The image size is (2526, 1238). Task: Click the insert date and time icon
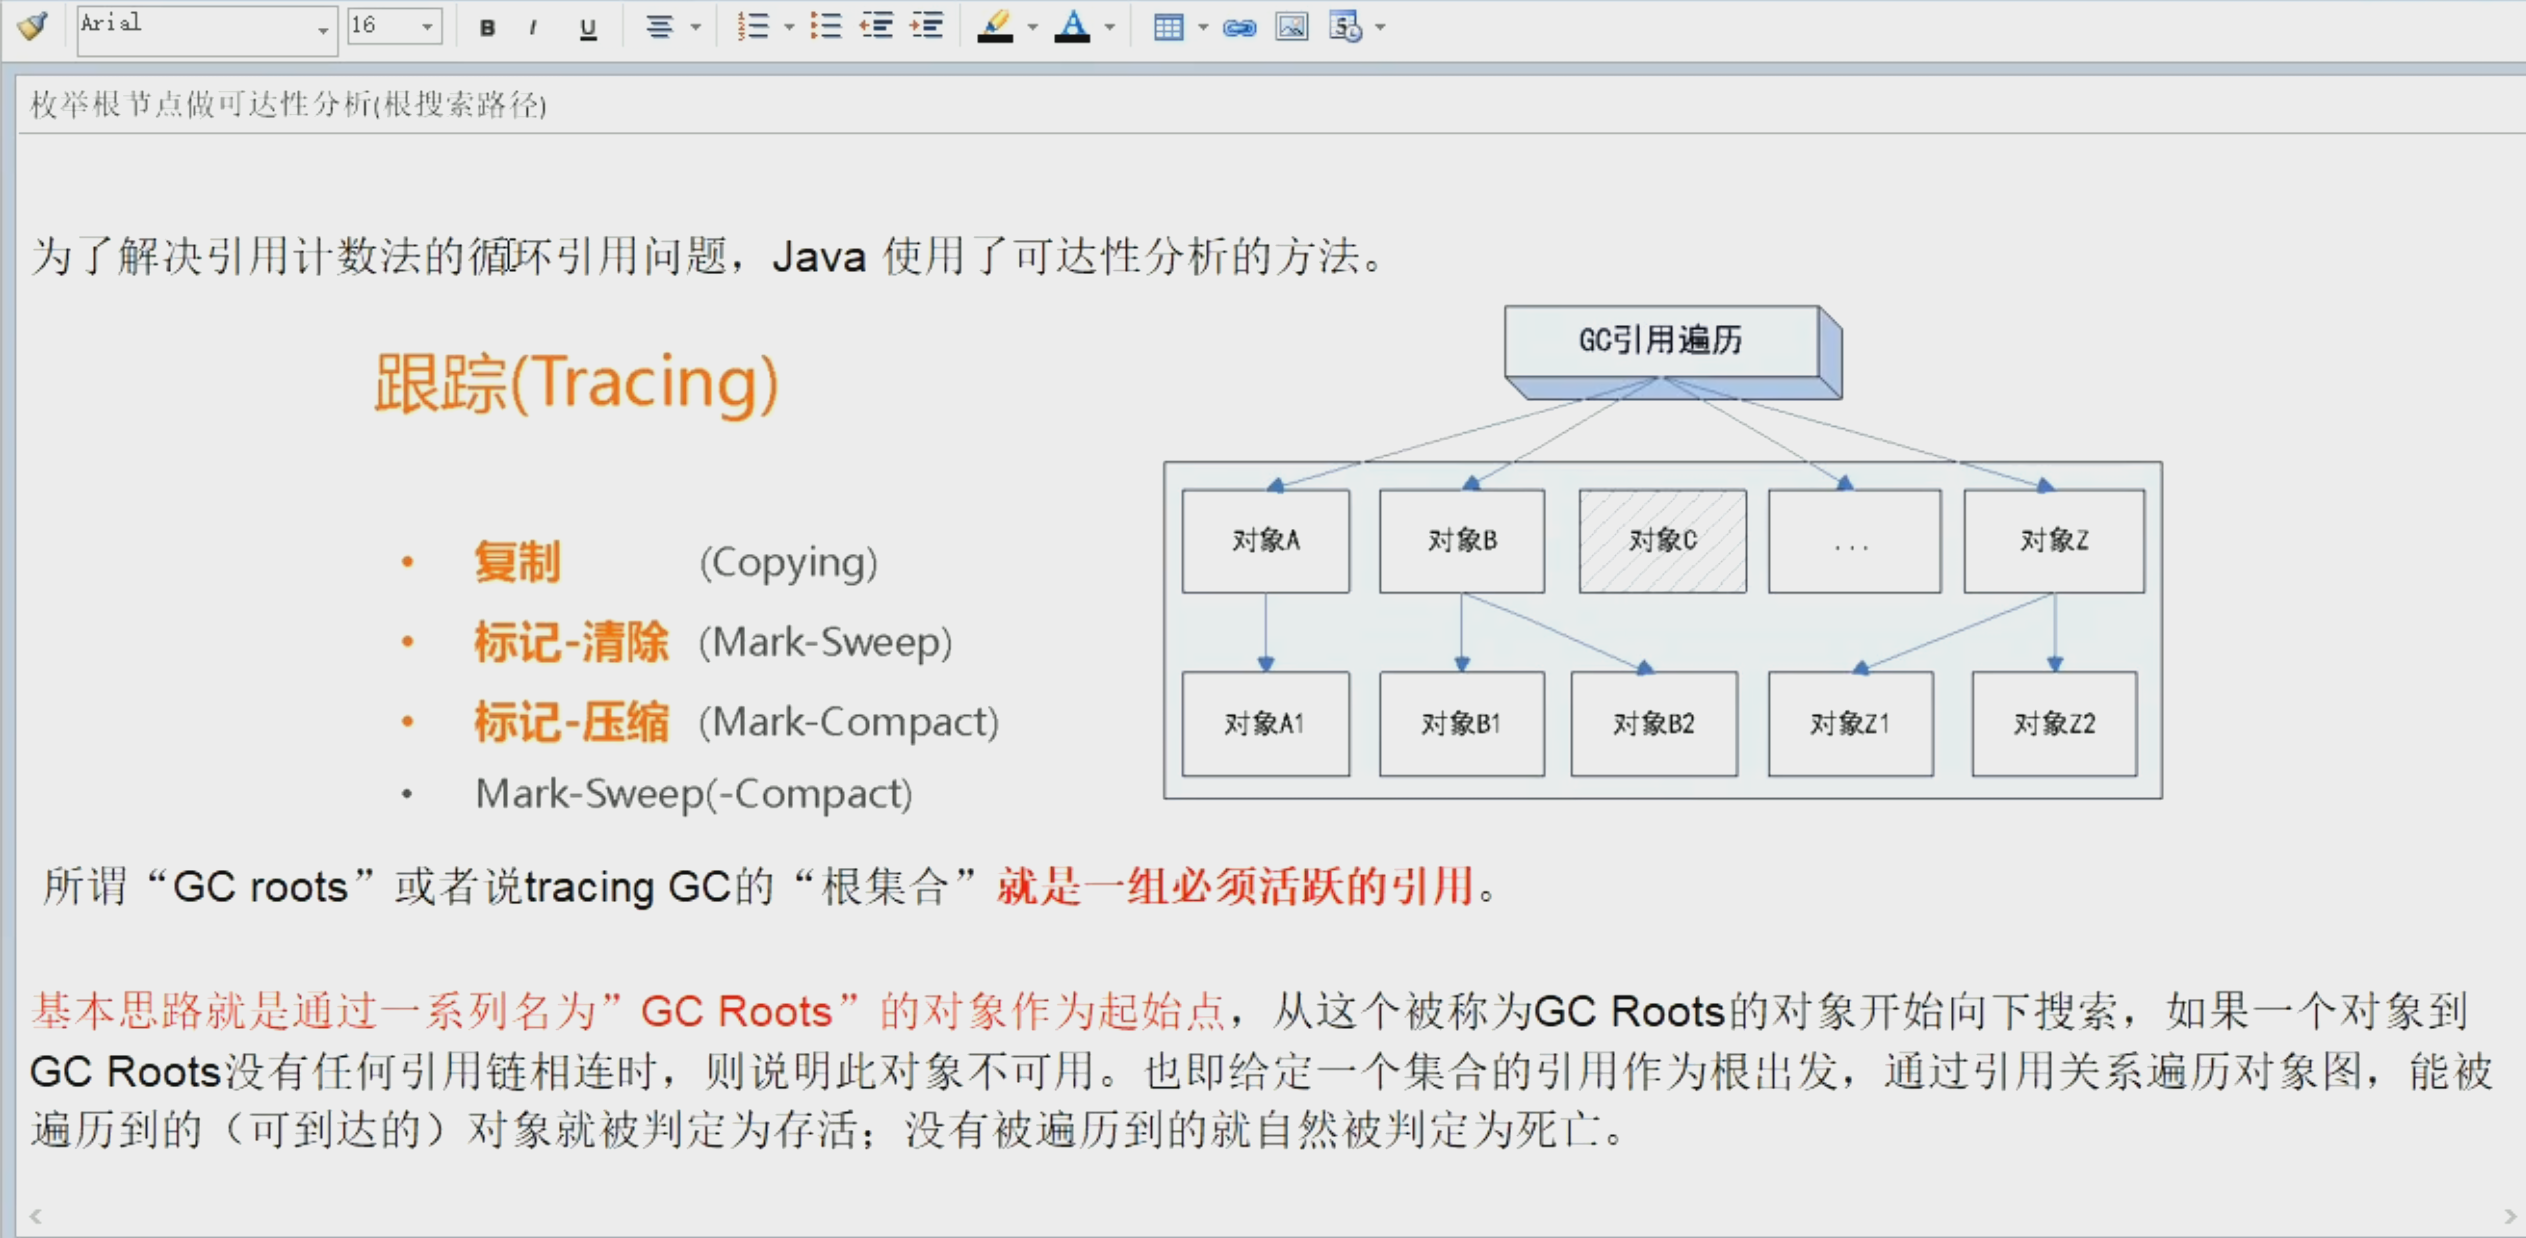(x=1346, y=27)
